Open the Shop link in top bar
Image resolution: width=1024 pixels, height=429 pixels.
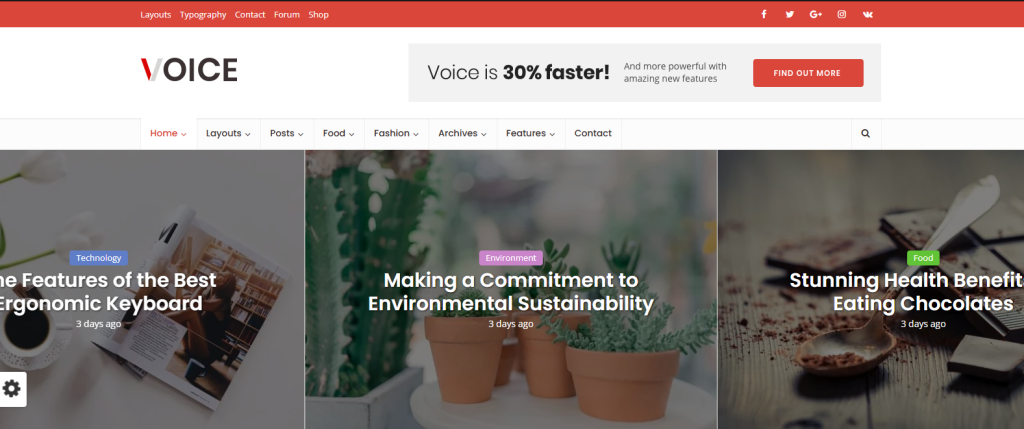click(x=319, y=15)
